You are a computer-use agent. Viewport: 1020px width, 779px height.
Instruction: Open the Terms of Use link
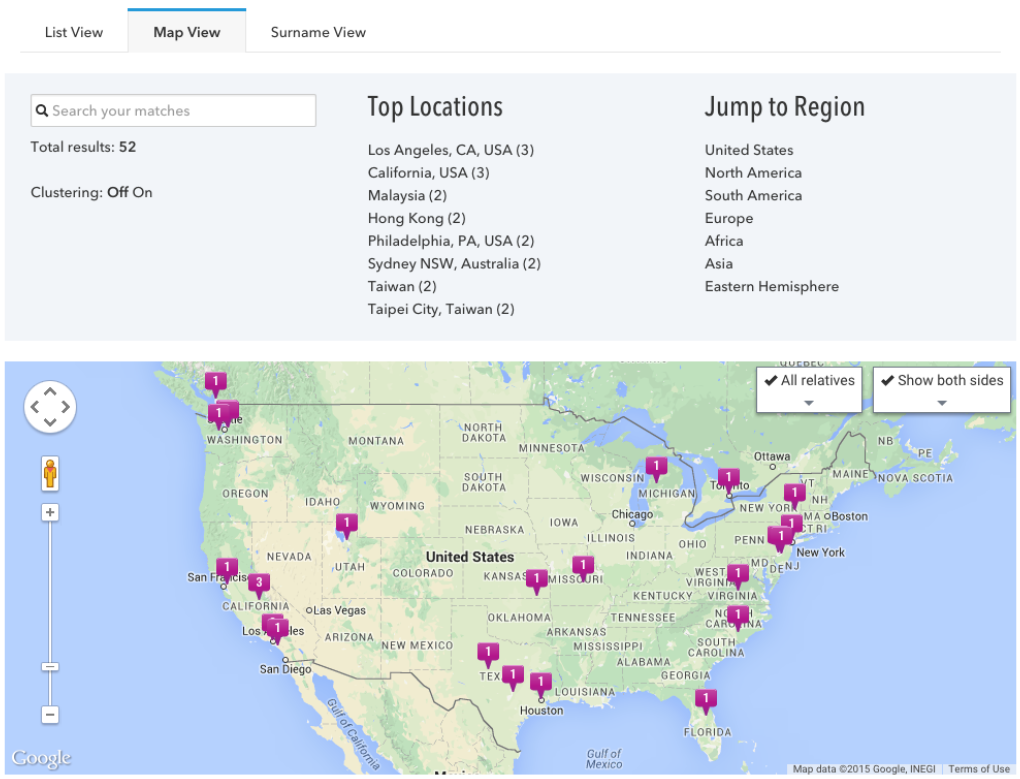(979, 769)
